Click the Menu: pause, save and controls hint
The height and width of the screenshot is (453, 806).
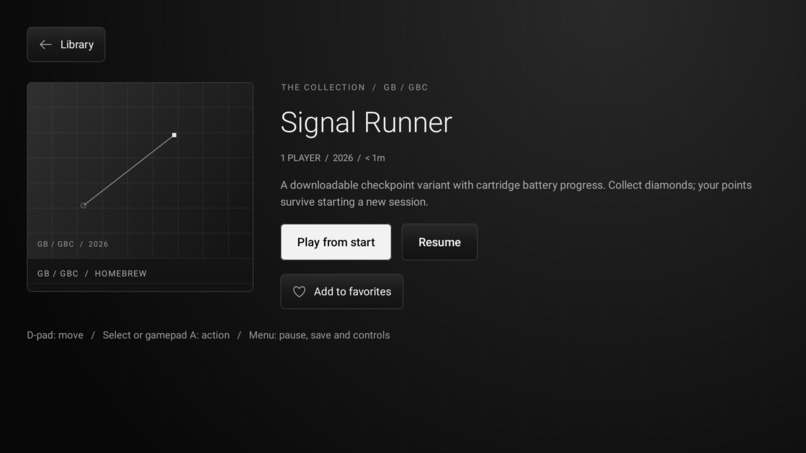point(319,335)
